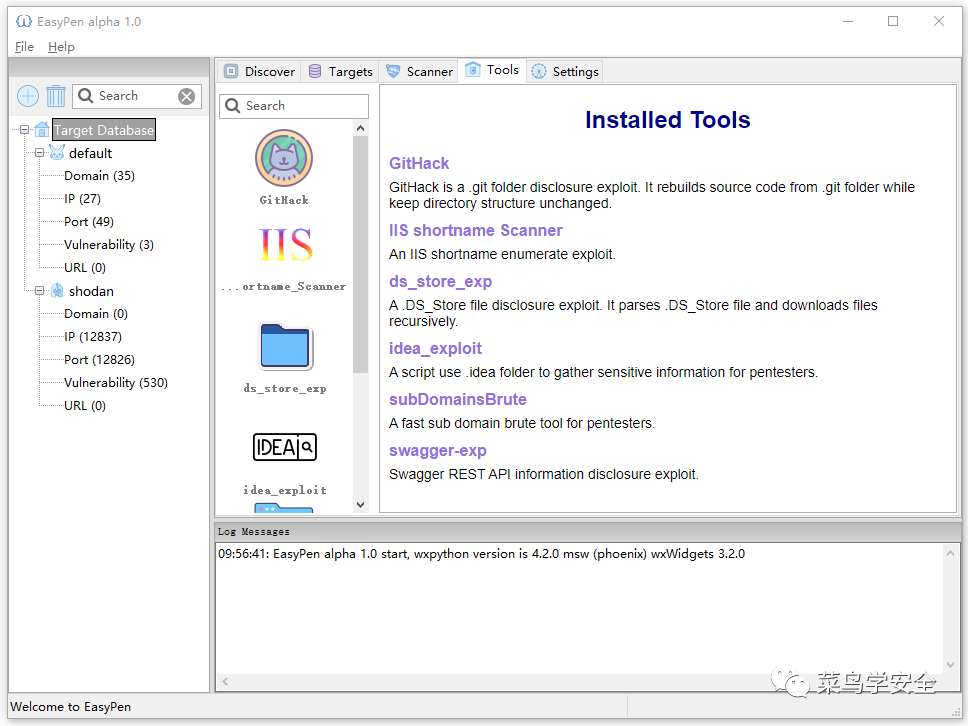Open the ds_store_exp link

pos(440,282)
